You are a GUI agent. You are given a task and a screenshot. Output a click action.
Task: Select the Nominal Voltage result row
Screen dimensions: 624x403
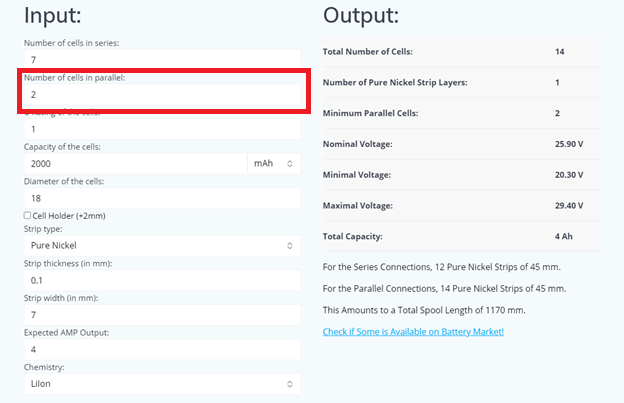(460, 144)
